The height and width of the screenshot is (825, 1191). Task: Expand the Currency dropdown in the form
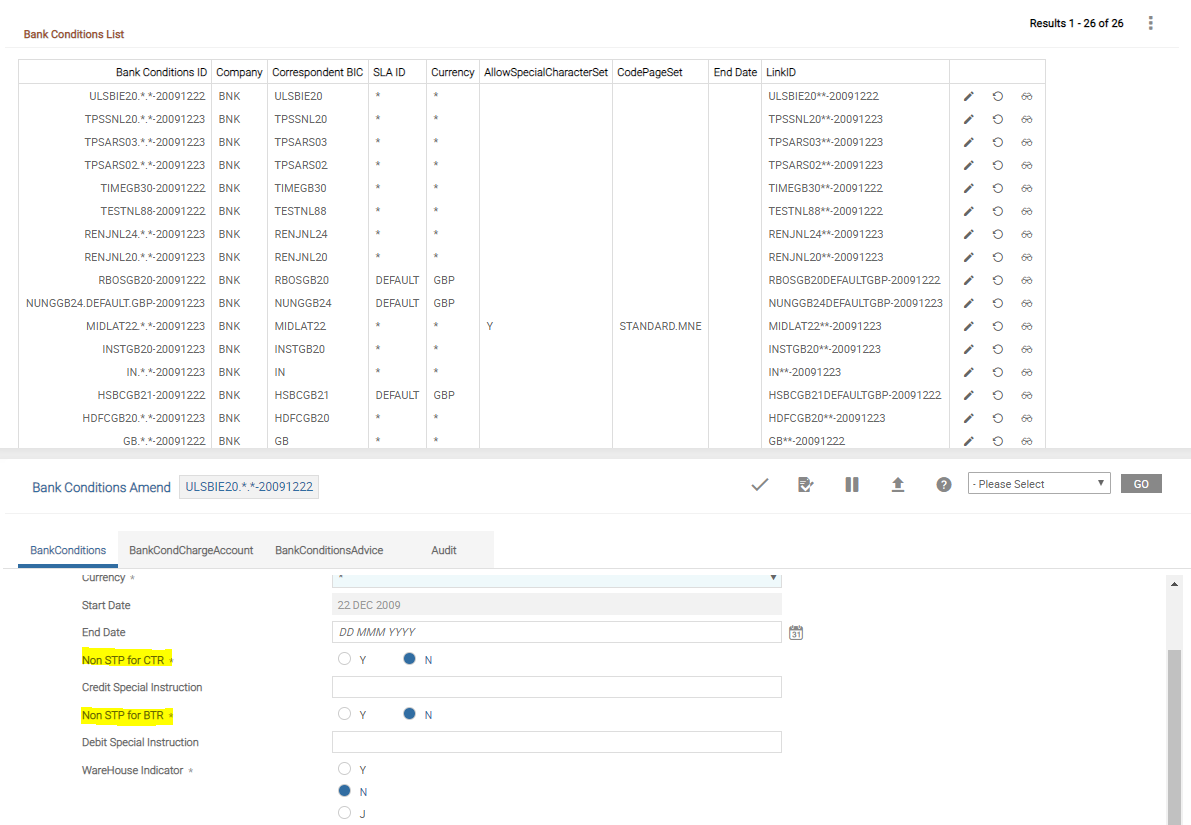click(773, 578)
